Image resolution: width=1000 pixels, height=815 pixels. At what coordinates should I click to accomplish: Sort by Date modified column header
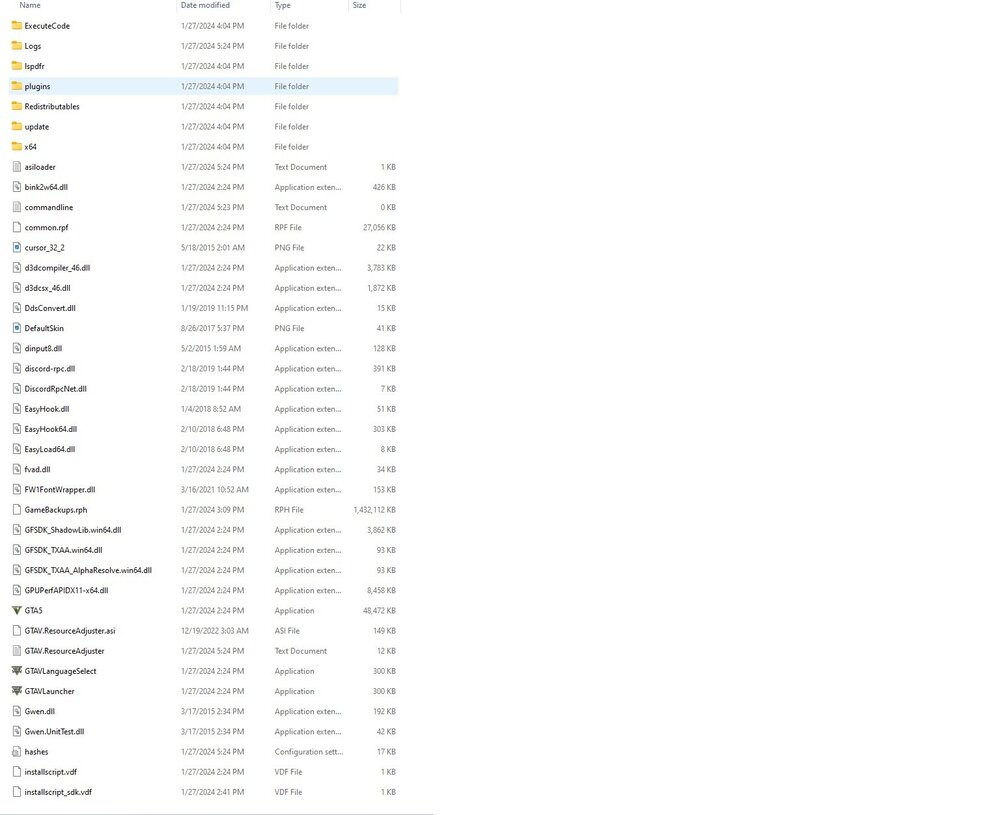coord(205,5)
